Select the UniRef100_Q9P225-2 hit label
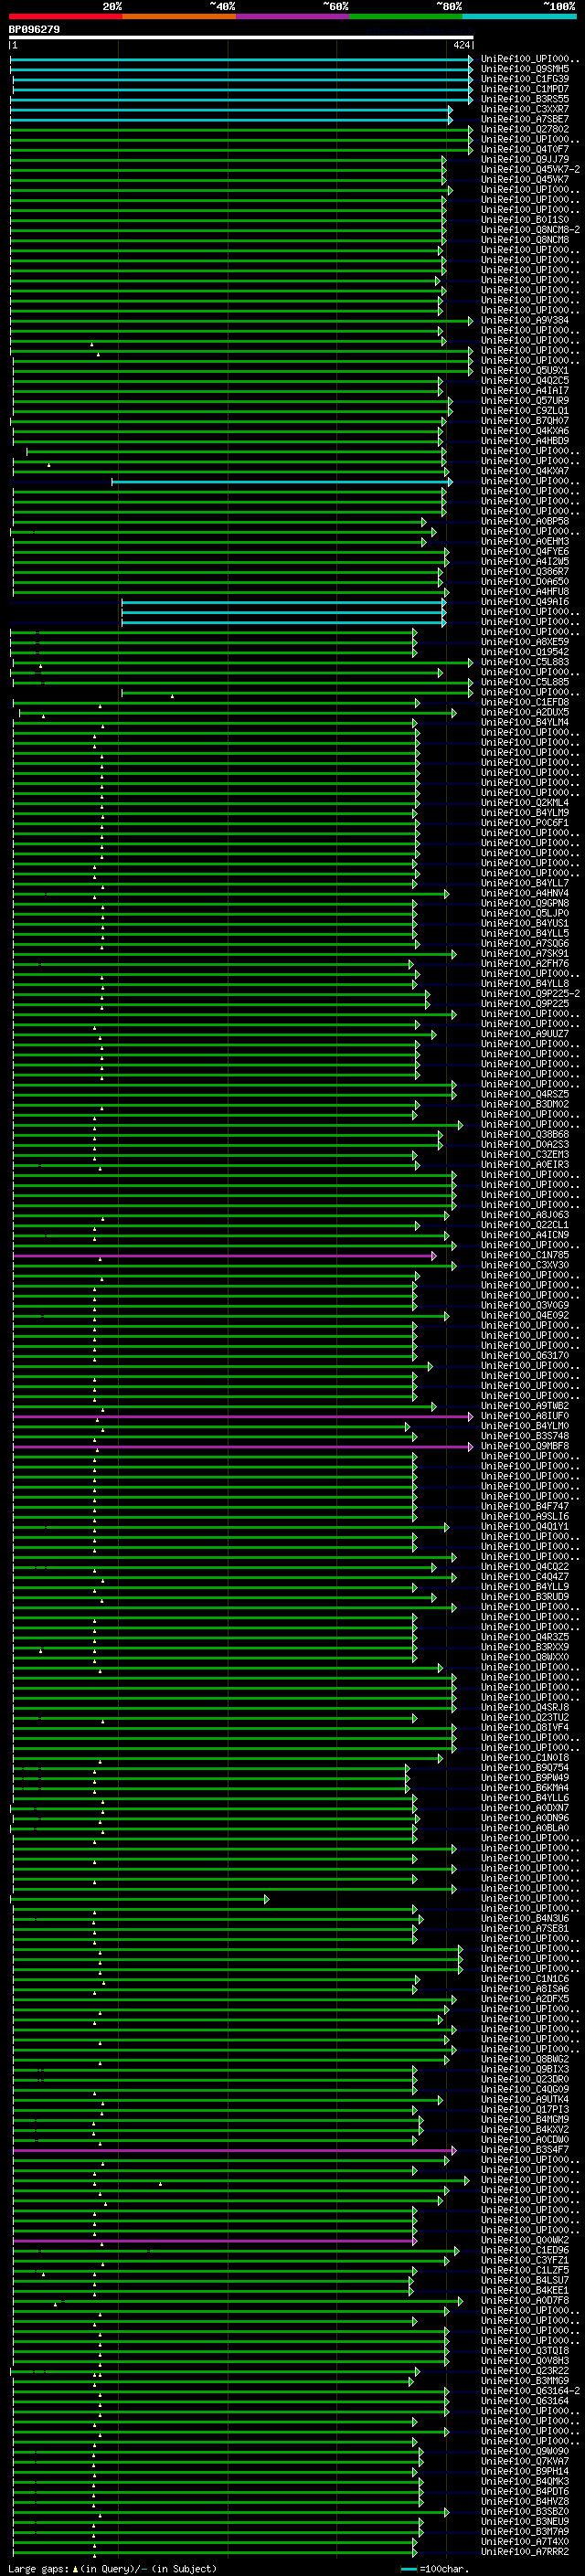Image resolution: width=585 pixels, height=2576 pixels. click(530, 994)
